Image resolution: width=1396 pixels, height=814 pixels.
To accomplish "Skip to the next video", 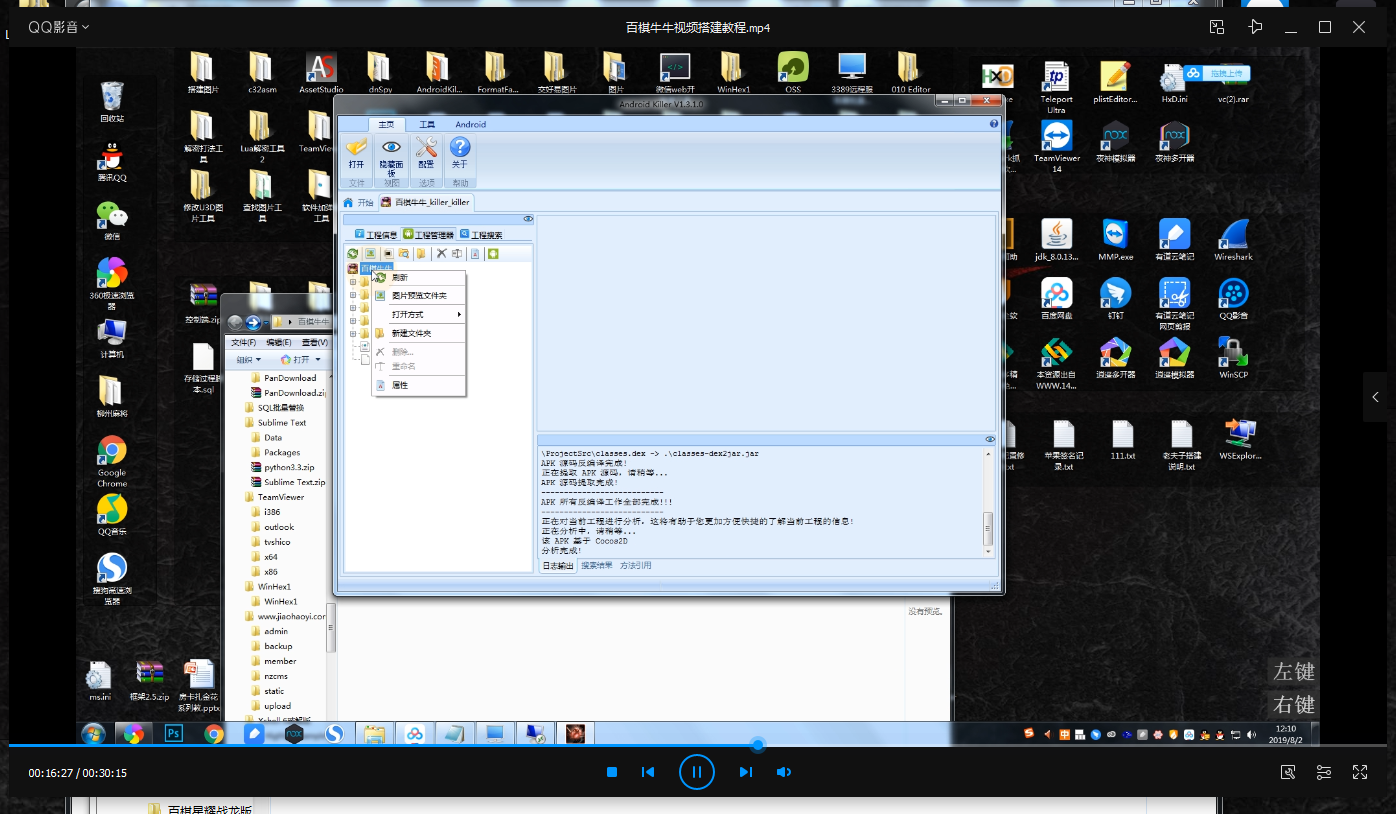I will point(745,772).
